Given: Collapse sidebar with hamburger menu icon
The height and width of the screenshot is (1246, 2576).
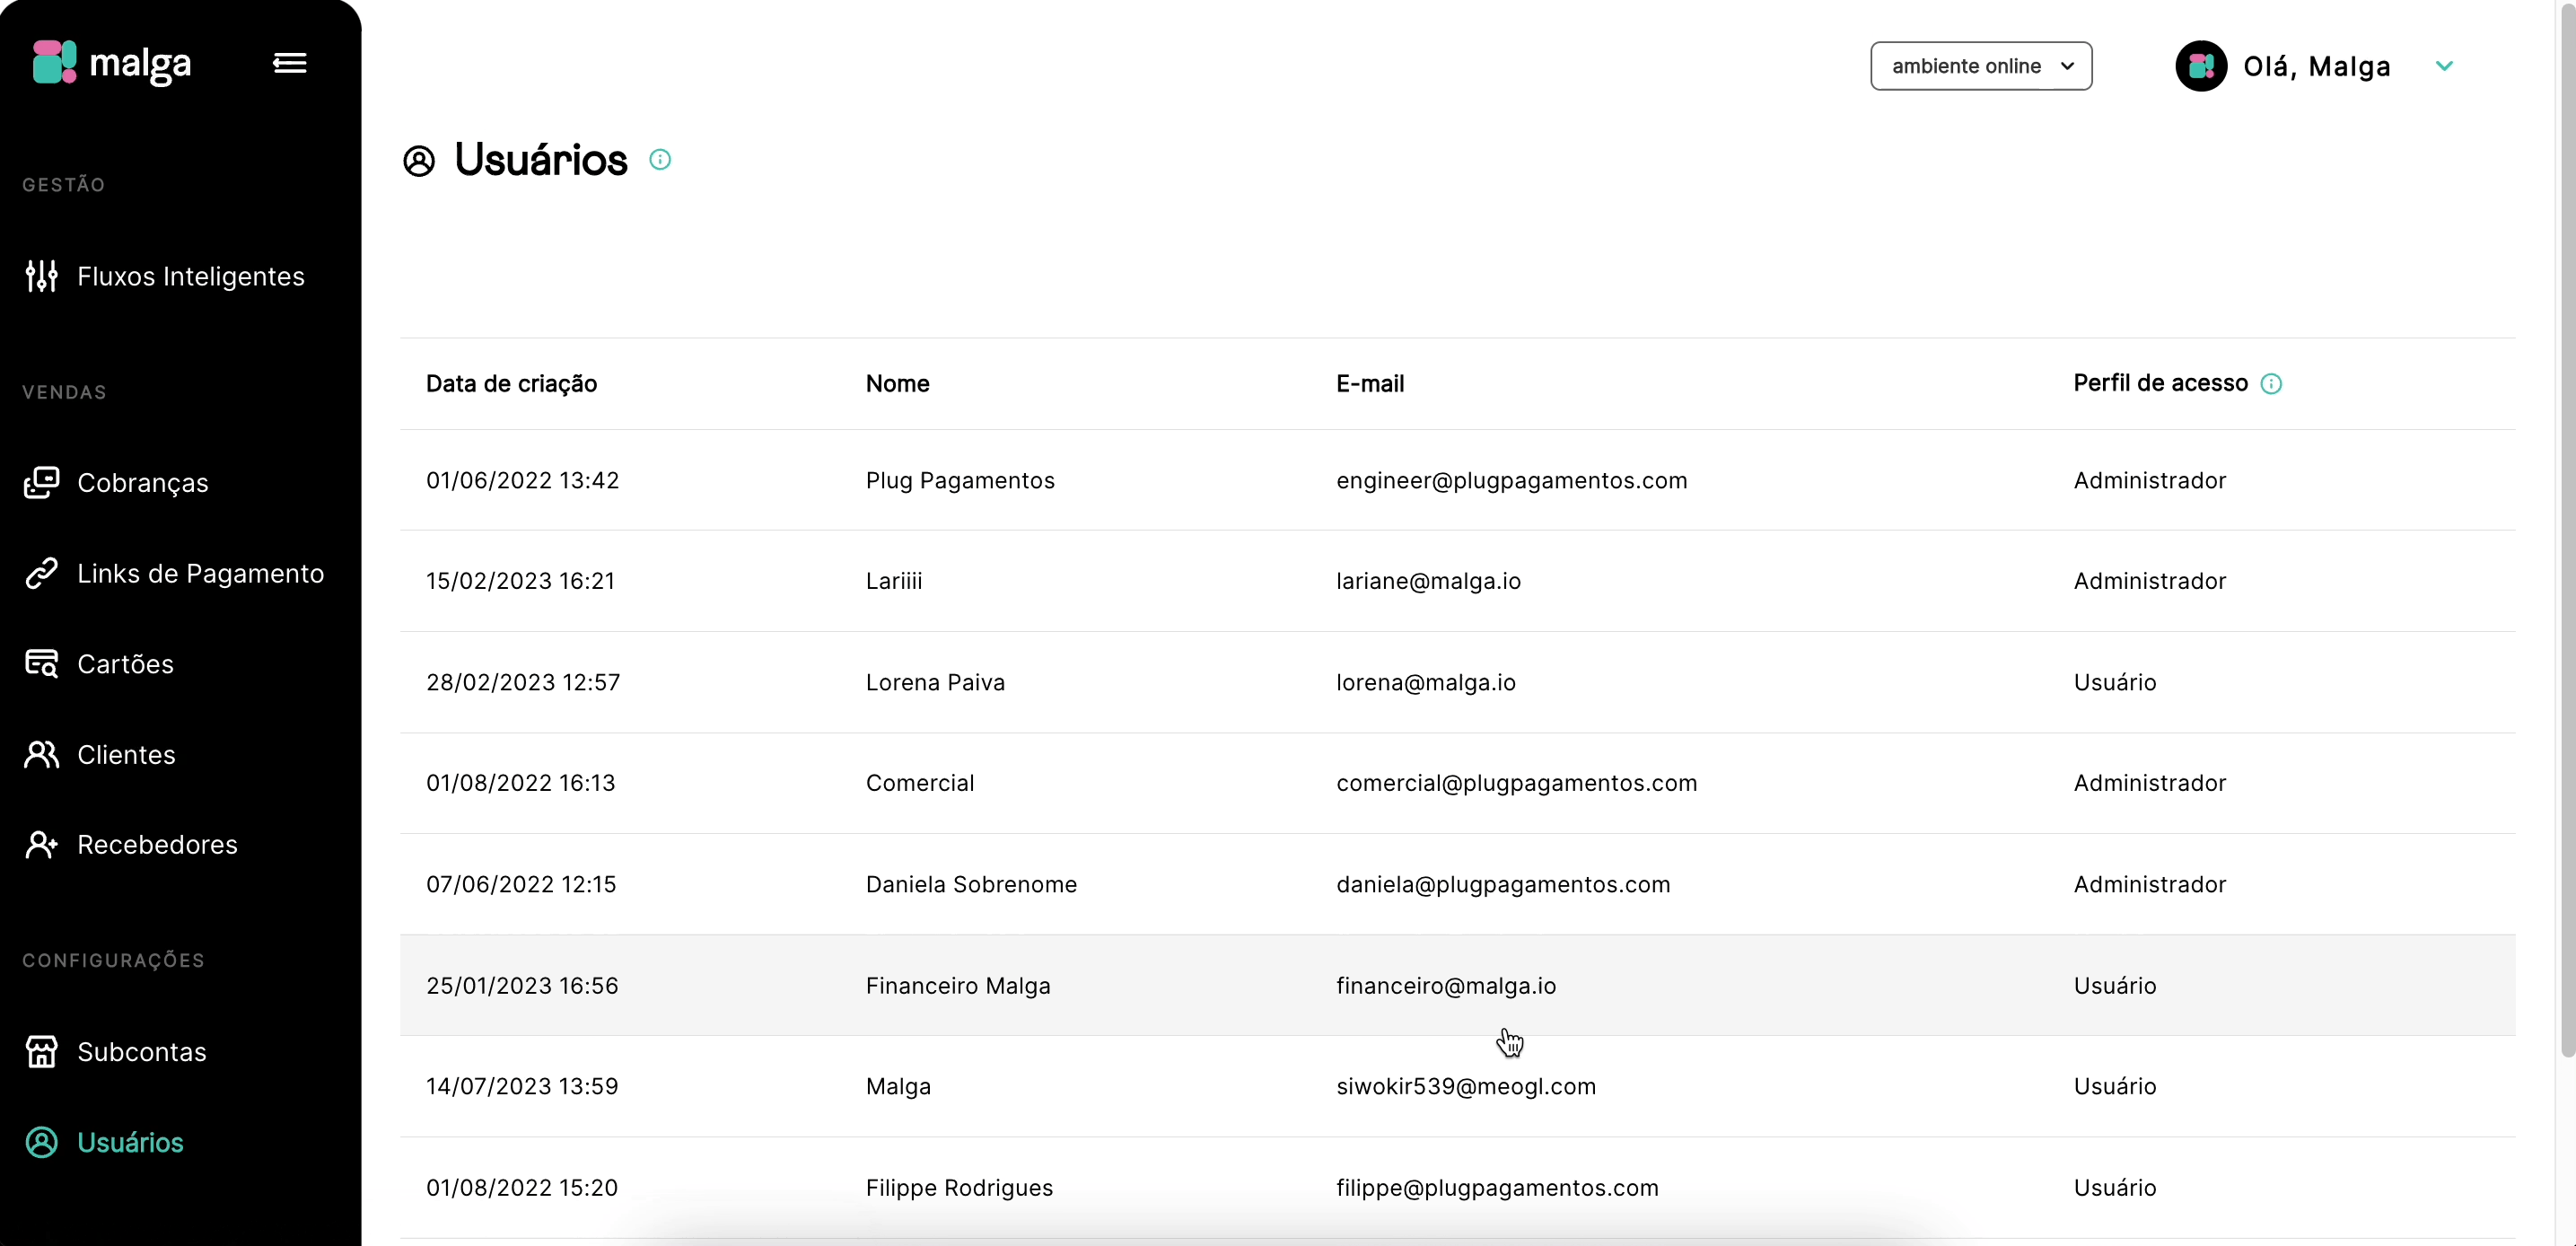Looking at the screenshot, I should click(290, 63).
